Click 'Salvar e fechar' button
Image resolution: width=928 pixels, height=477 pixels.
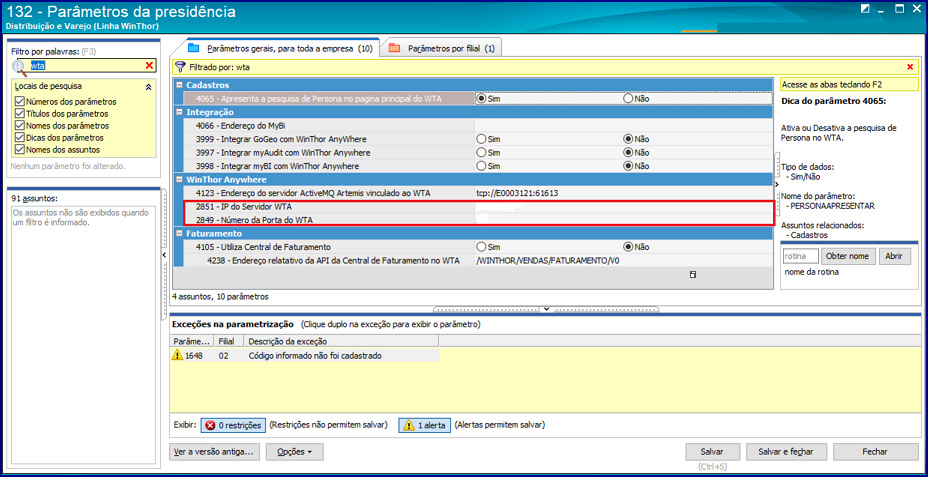pyautogui.click(x=785, y=452)
